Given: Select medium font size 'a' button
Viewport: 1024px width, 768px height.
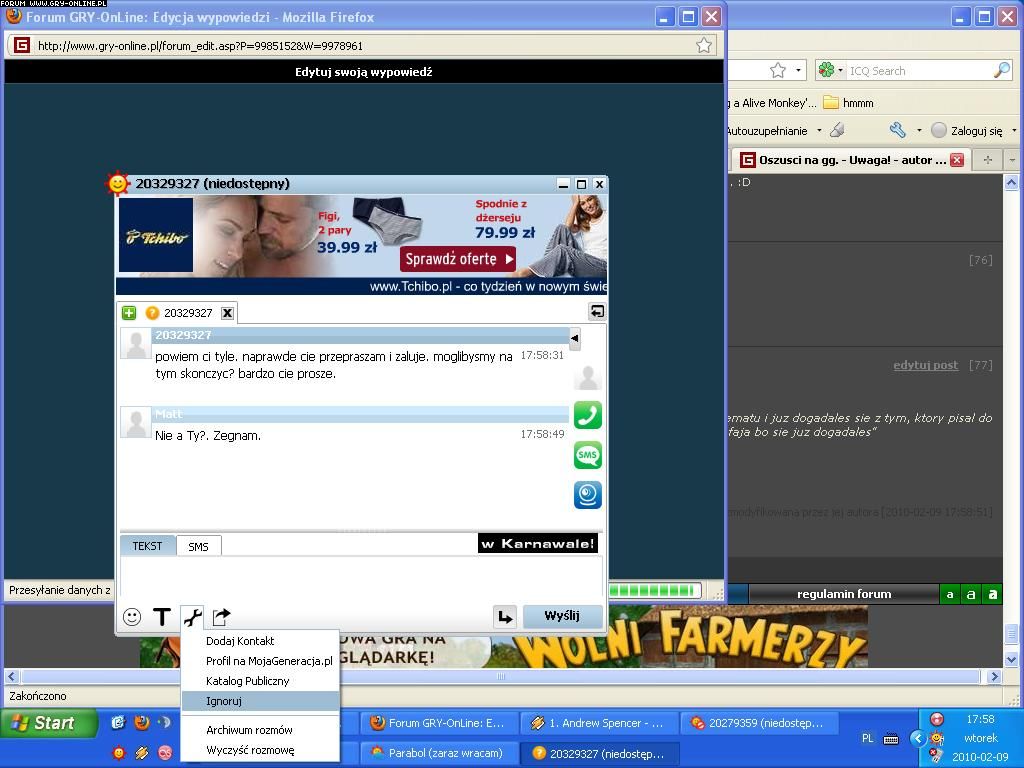Looking at the screenshot, I should pos(971,594).
